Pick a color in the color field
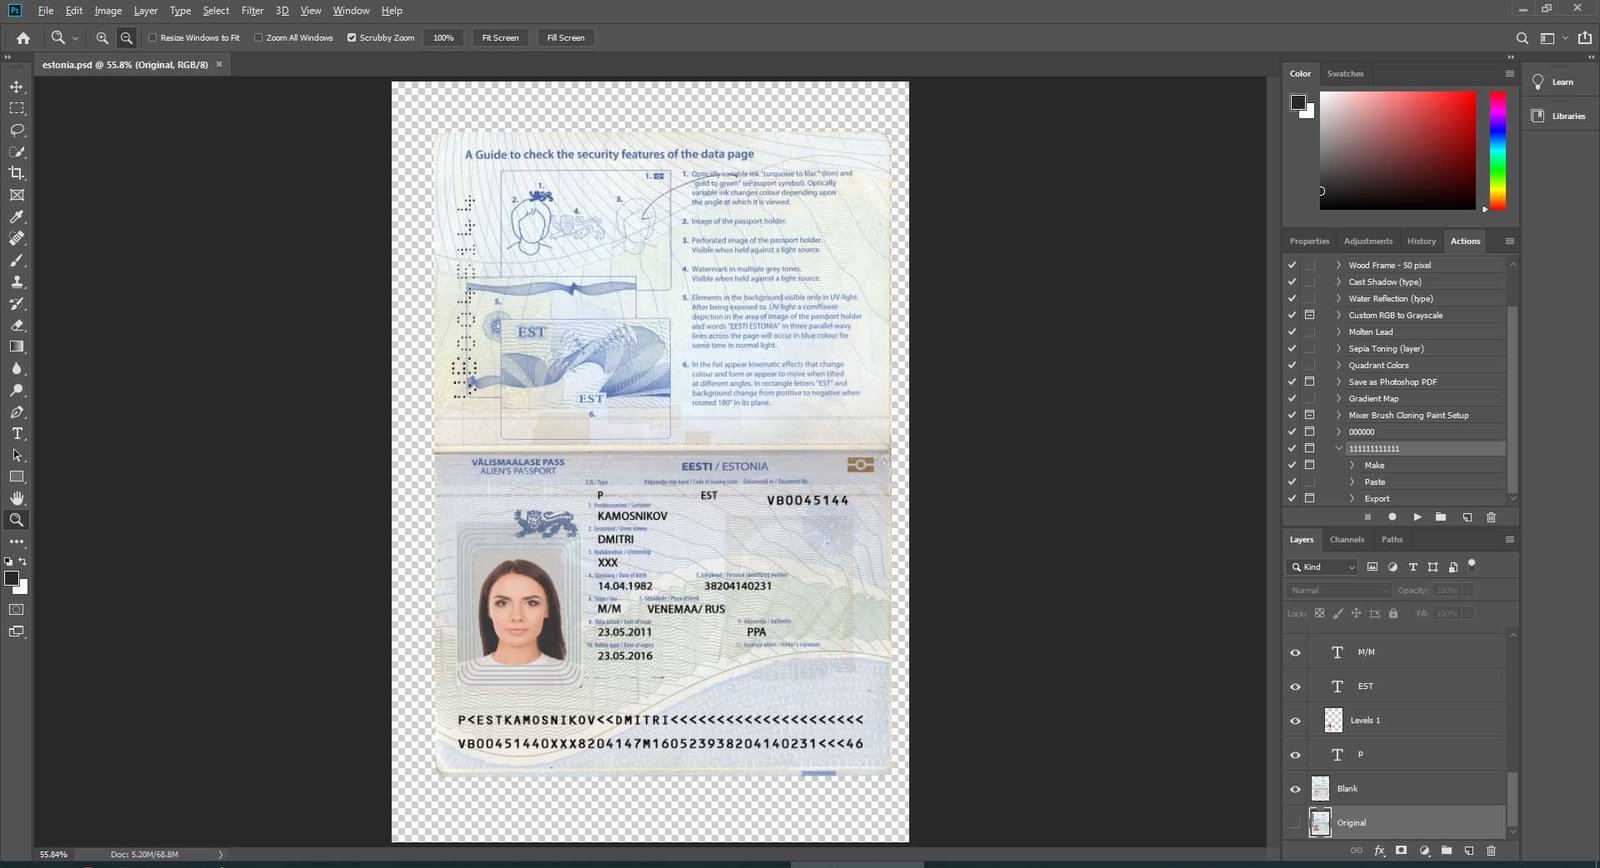Viewport: 1600px width, 868px height. click(1397, 151)
